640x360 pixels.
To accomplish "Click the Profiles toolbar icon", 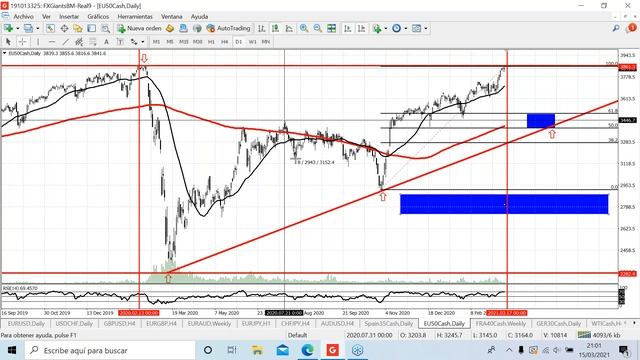I will (28, 28).
